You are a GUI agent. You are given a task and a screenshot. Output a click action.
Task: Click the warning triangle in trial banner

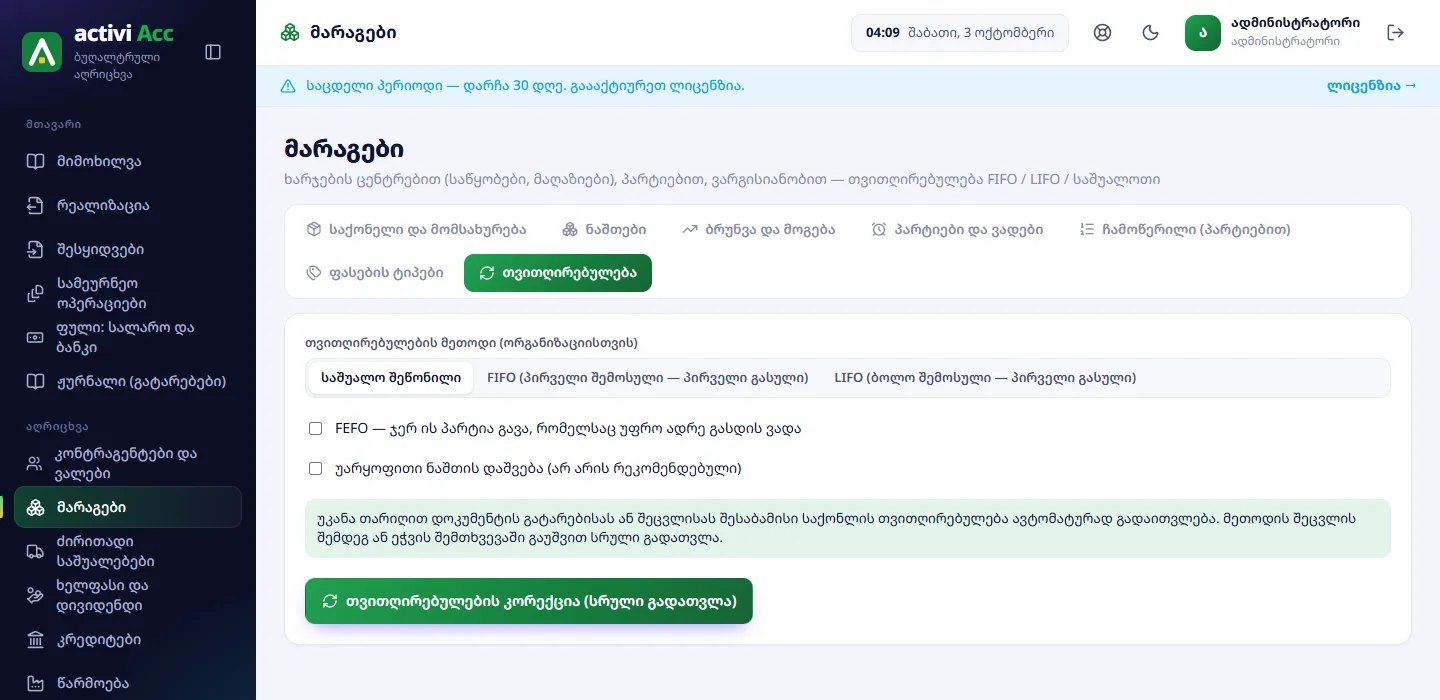click(x=288, y=86)
